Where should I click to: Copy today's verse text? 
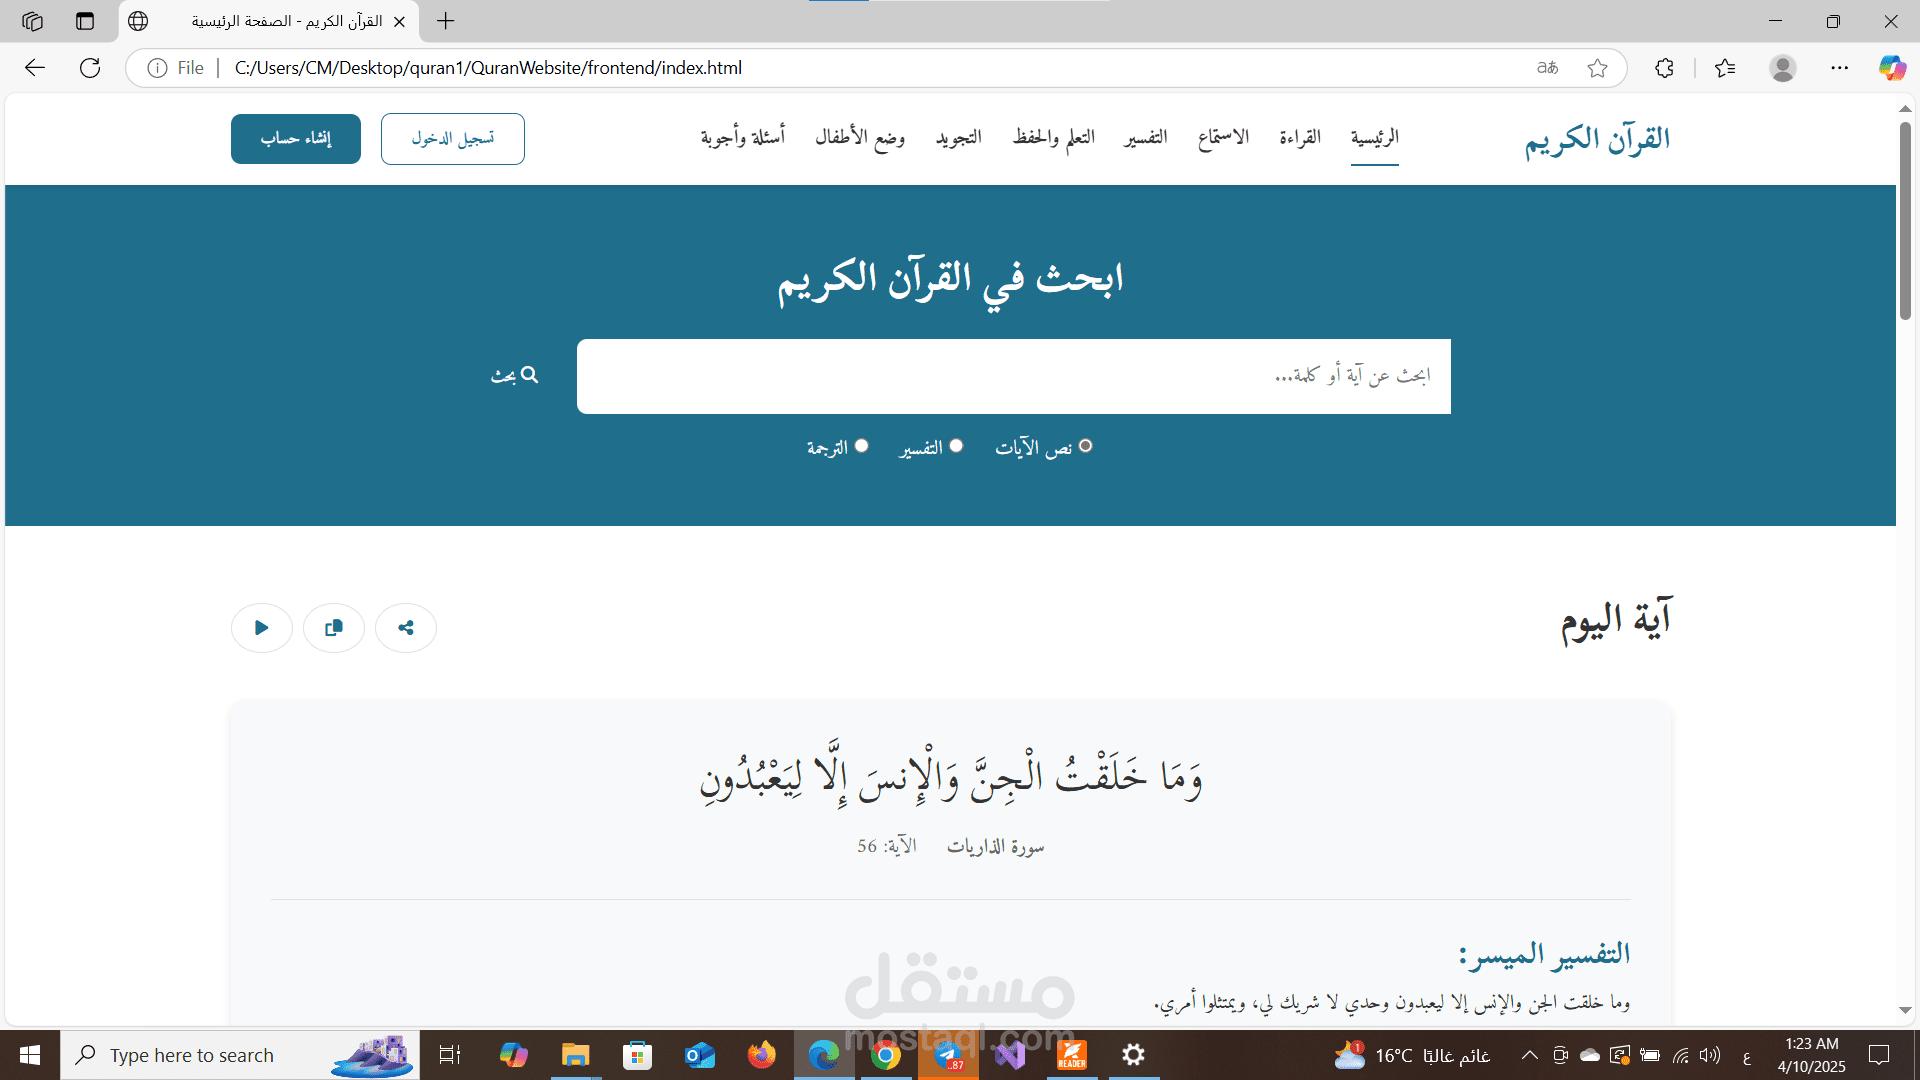click(333, 627)
